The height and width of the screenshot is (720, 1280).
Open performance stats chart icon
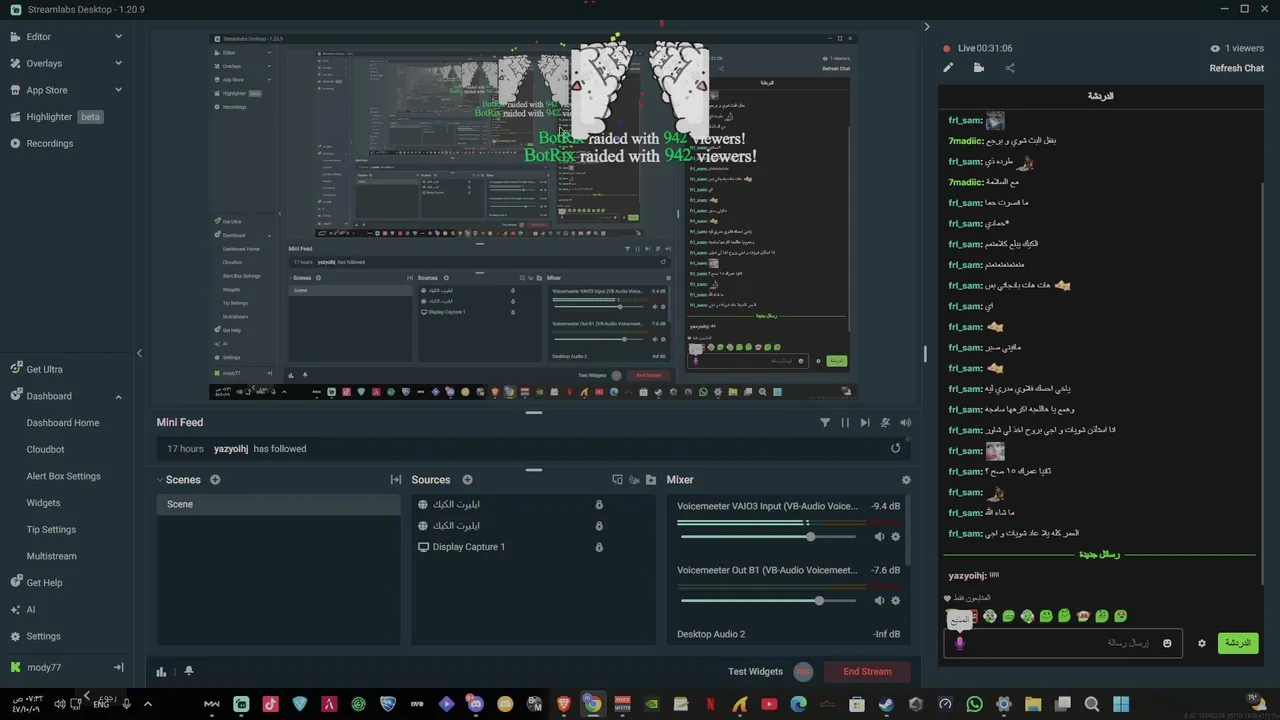[161, 671]
